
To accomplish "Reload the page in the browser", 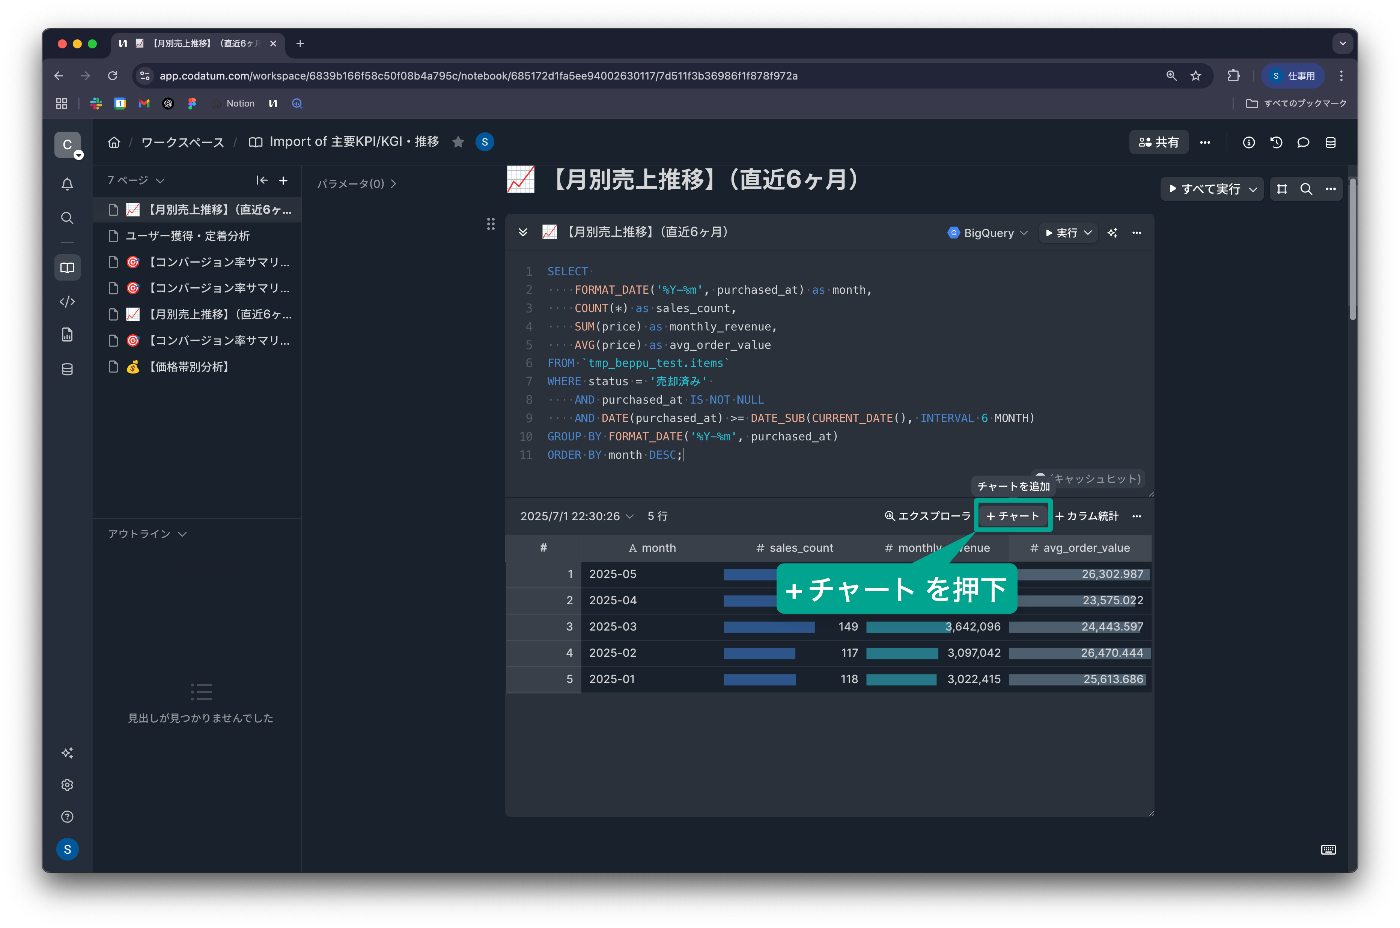I will pos(112,75).
